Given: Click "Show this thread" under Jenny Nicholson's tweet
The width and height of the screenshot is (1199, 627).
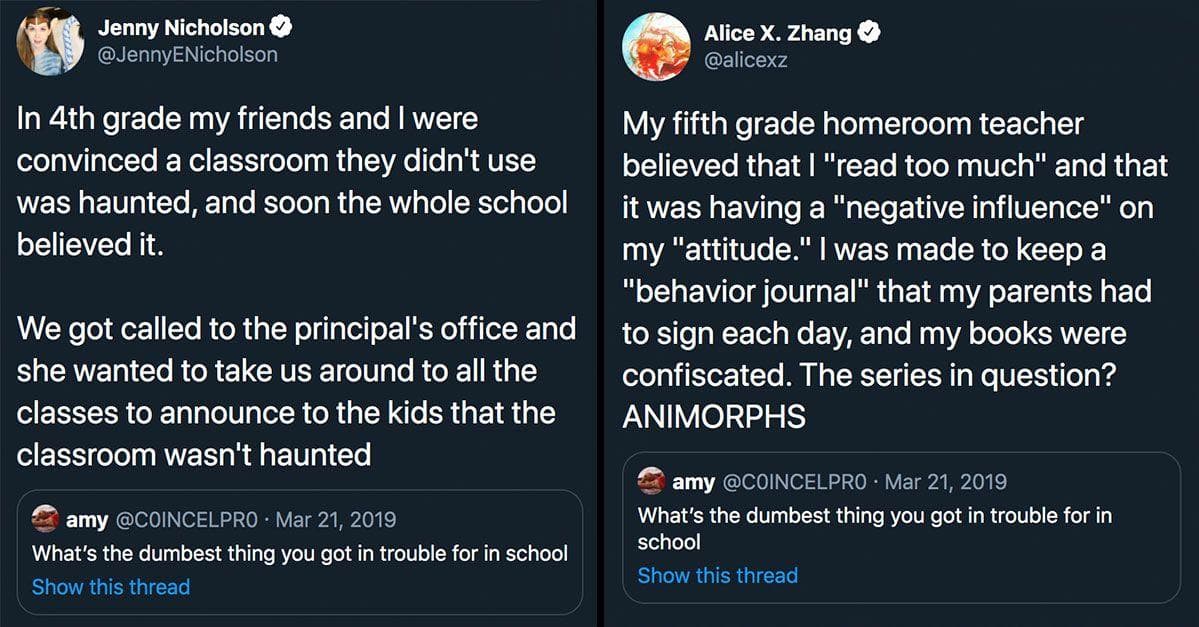Looking at the screenshot, I should 110,587.
